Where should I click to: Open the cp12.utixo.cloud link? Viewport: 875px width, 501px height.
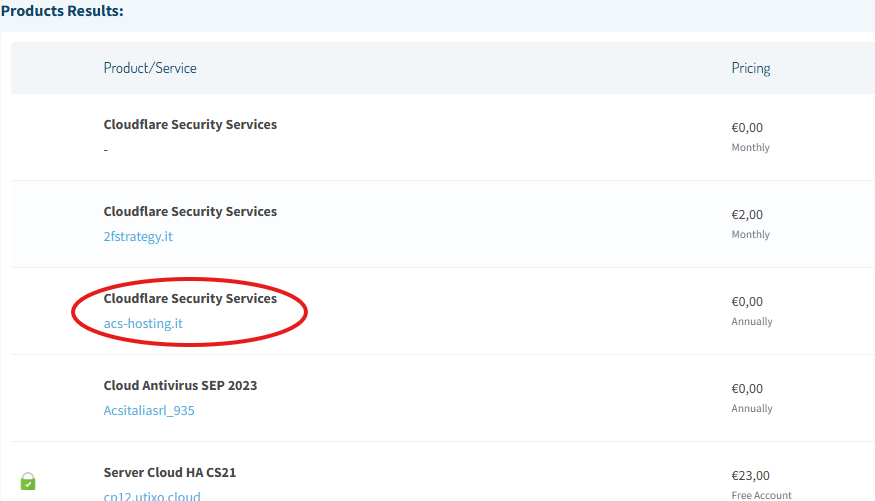point(152,496)
